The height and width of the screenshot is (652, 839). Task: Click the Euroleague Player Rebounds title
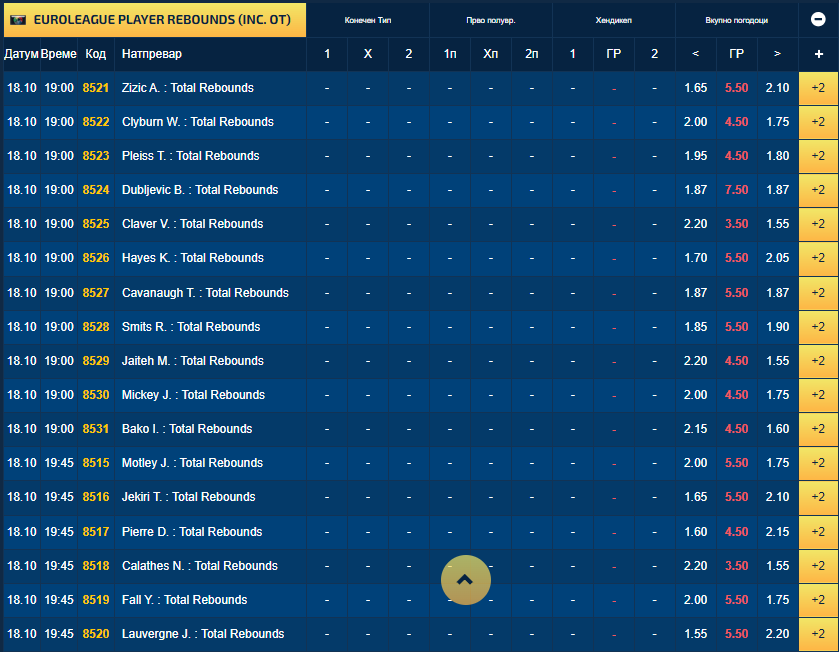pyautogui.click(x=162, y=20)
